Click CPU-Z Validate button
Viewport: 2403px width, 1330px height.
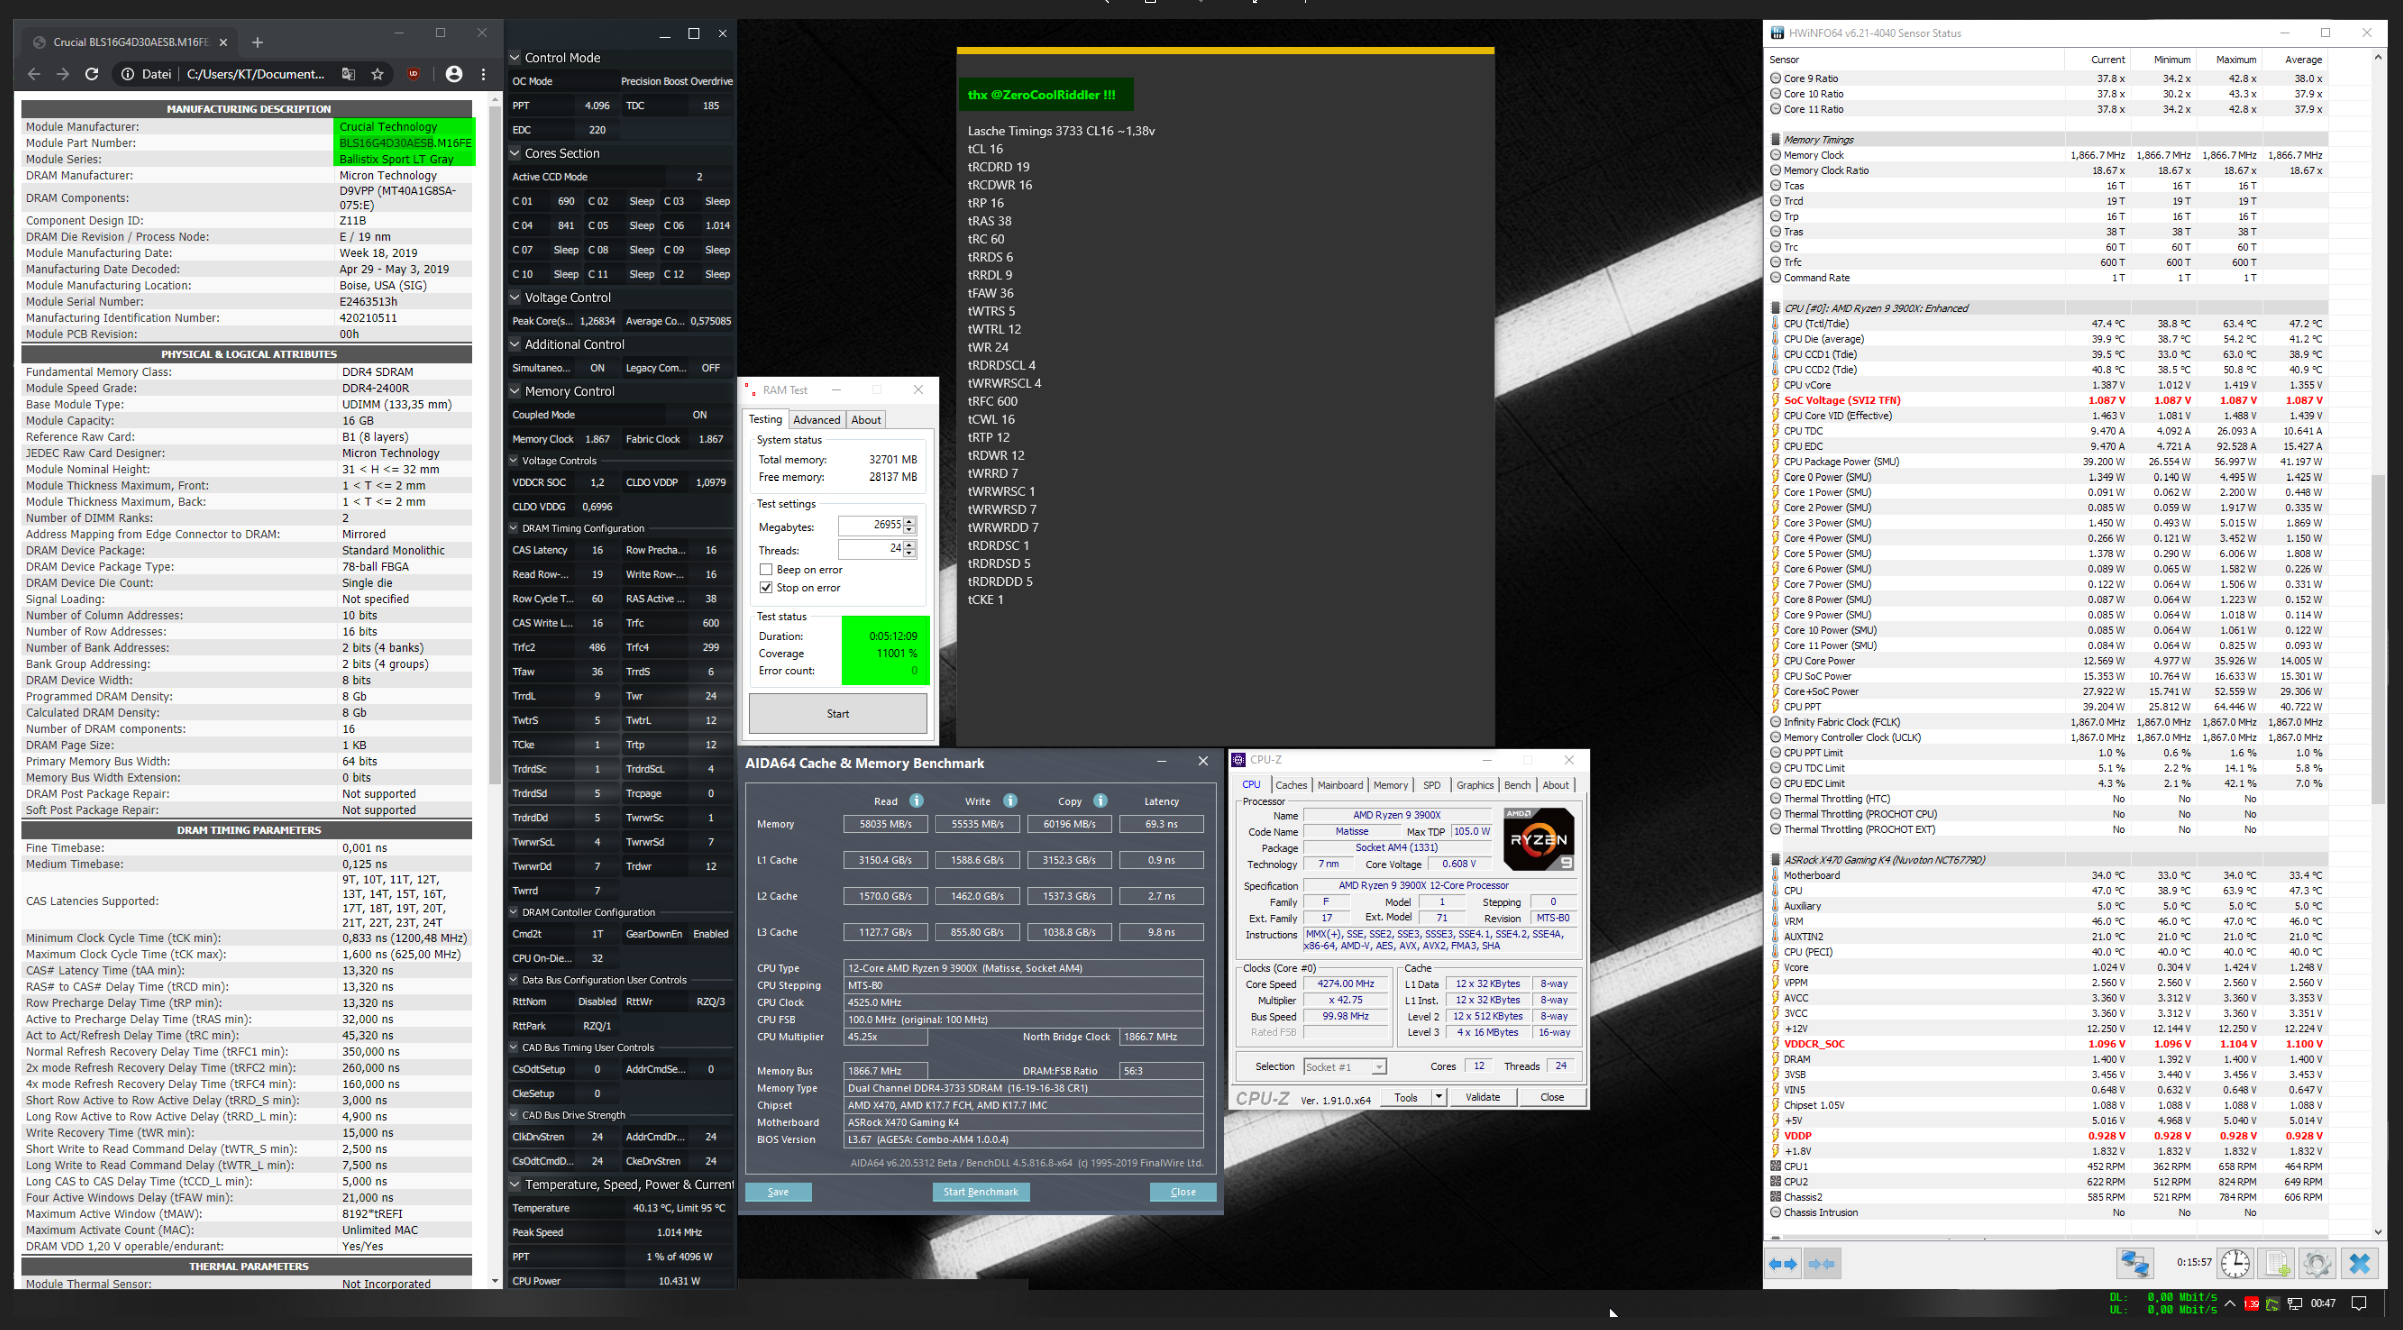1482,1097
